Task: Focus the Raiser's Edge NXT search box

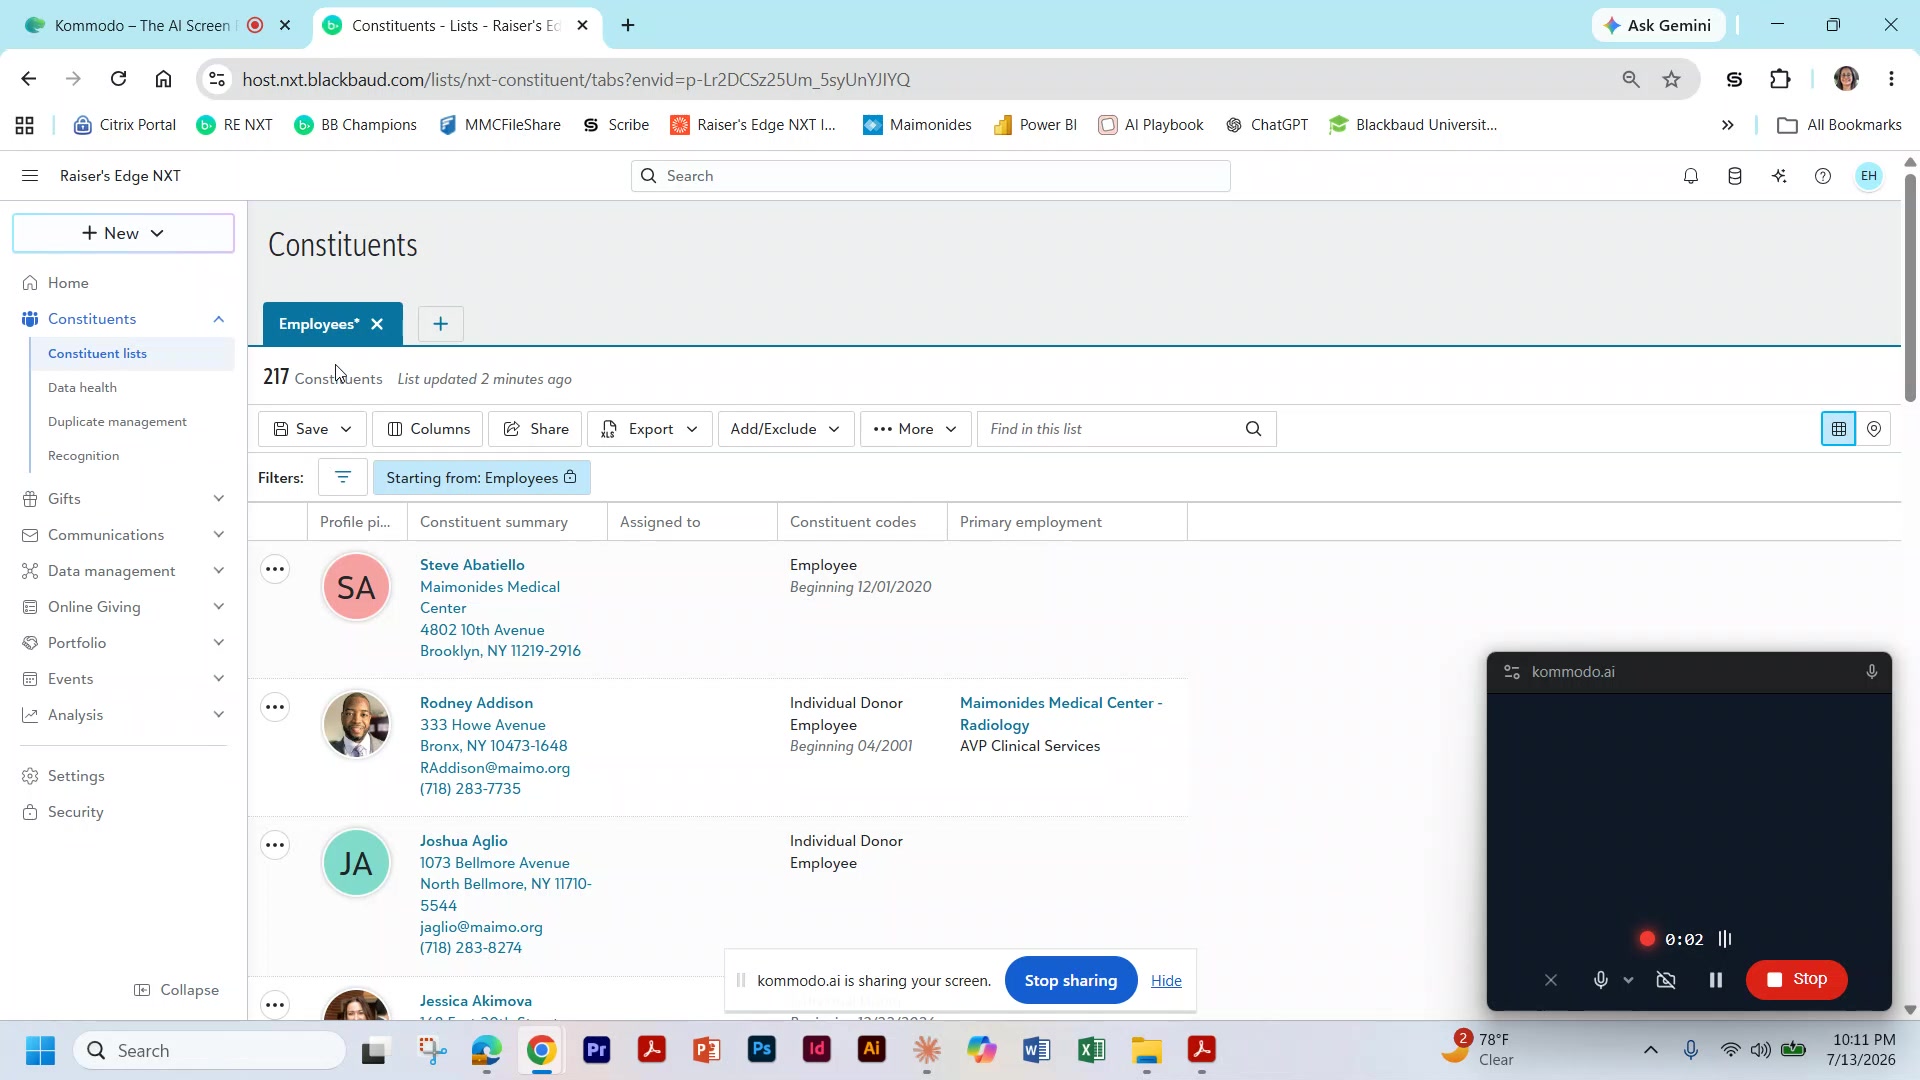Action: [x=931, y=176]
